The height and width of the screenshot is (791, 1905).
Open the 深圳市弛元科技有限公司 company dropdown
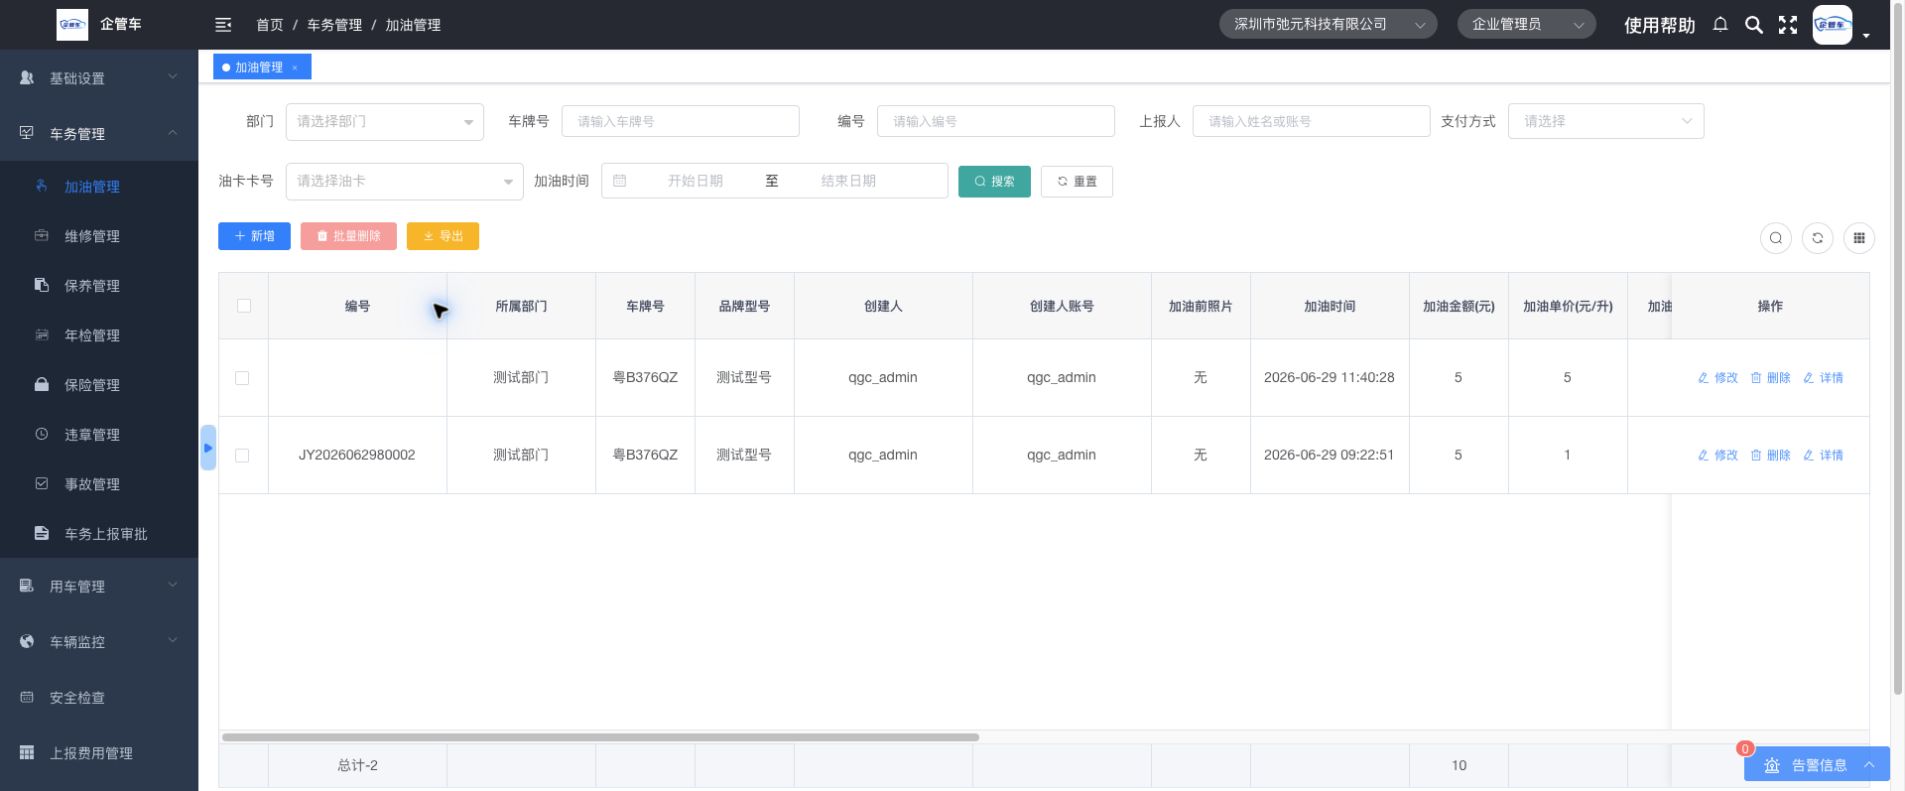click(1328, 25)
